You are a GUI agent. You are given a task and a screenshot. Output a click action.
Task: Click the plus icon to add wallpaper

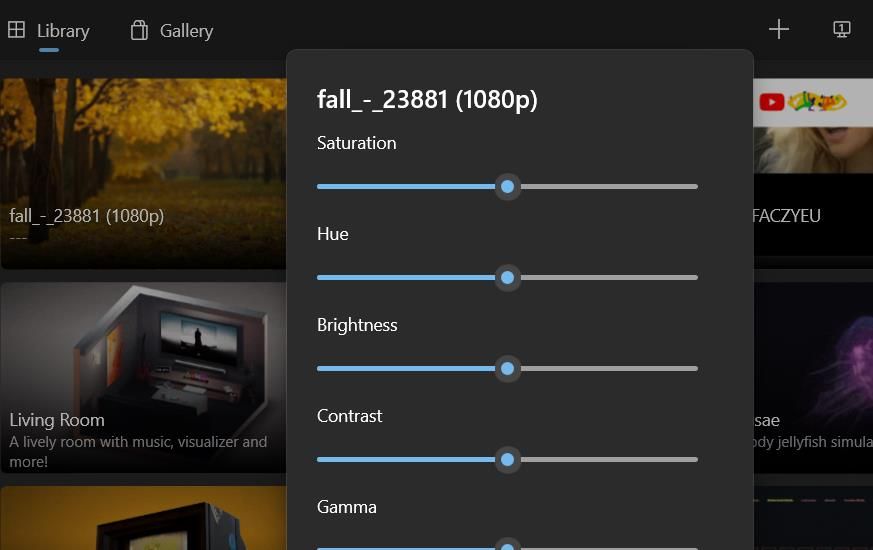tap(779, 29)
